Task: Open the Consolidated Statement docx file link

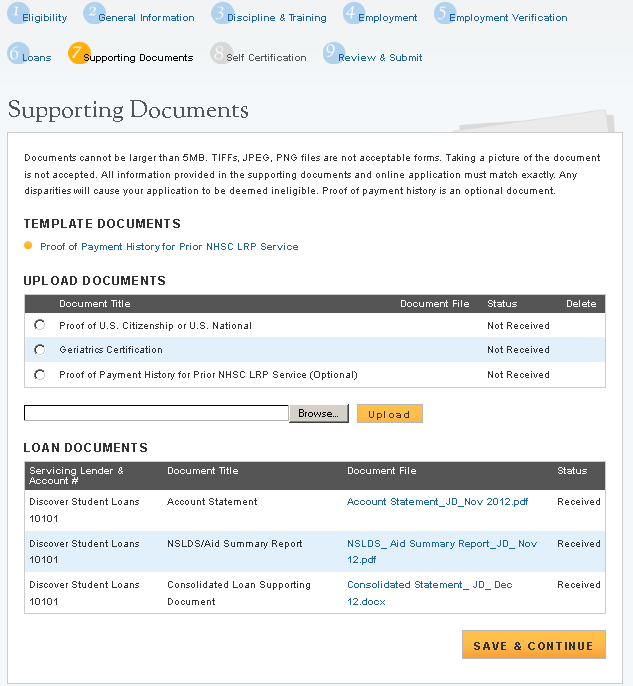Action: pyautogui.click(x=429, y=593)
